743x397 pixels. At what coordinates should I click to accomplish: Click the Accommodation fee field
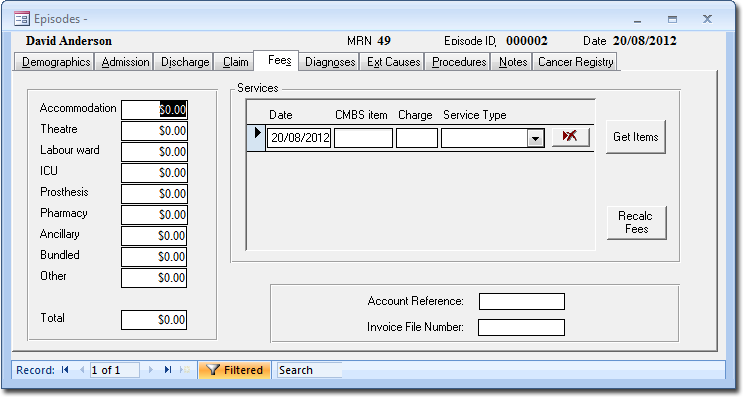click(x=154, y=110)
